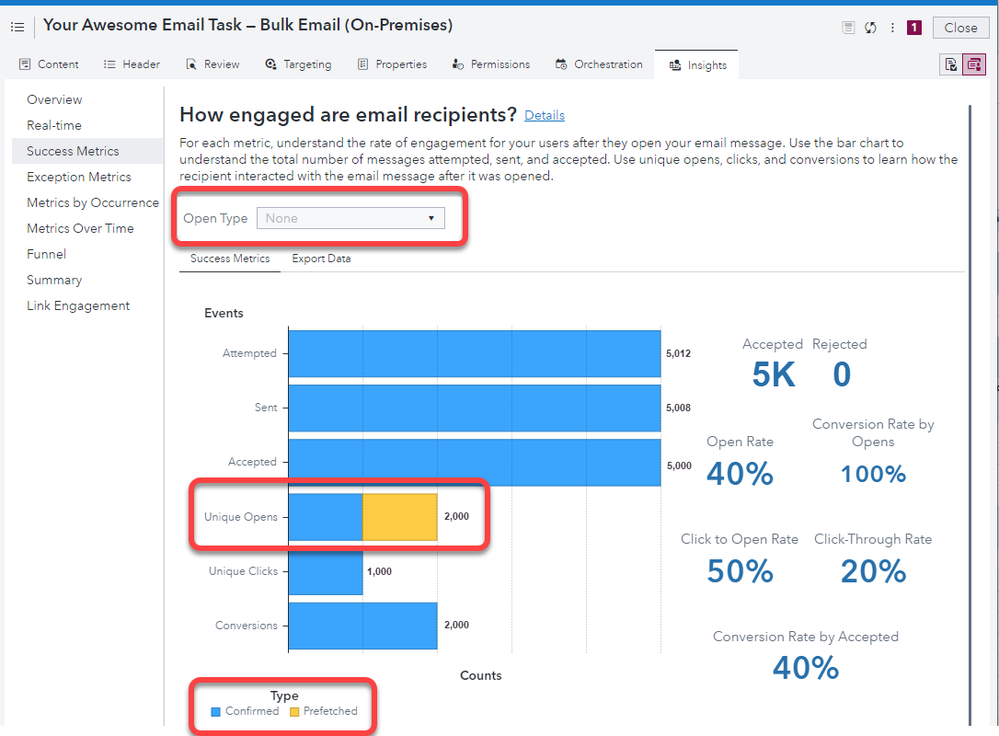The width and height of the screenshot is (999, 736).
Task: Open the Review tab
Action: (x=213, y=64)
